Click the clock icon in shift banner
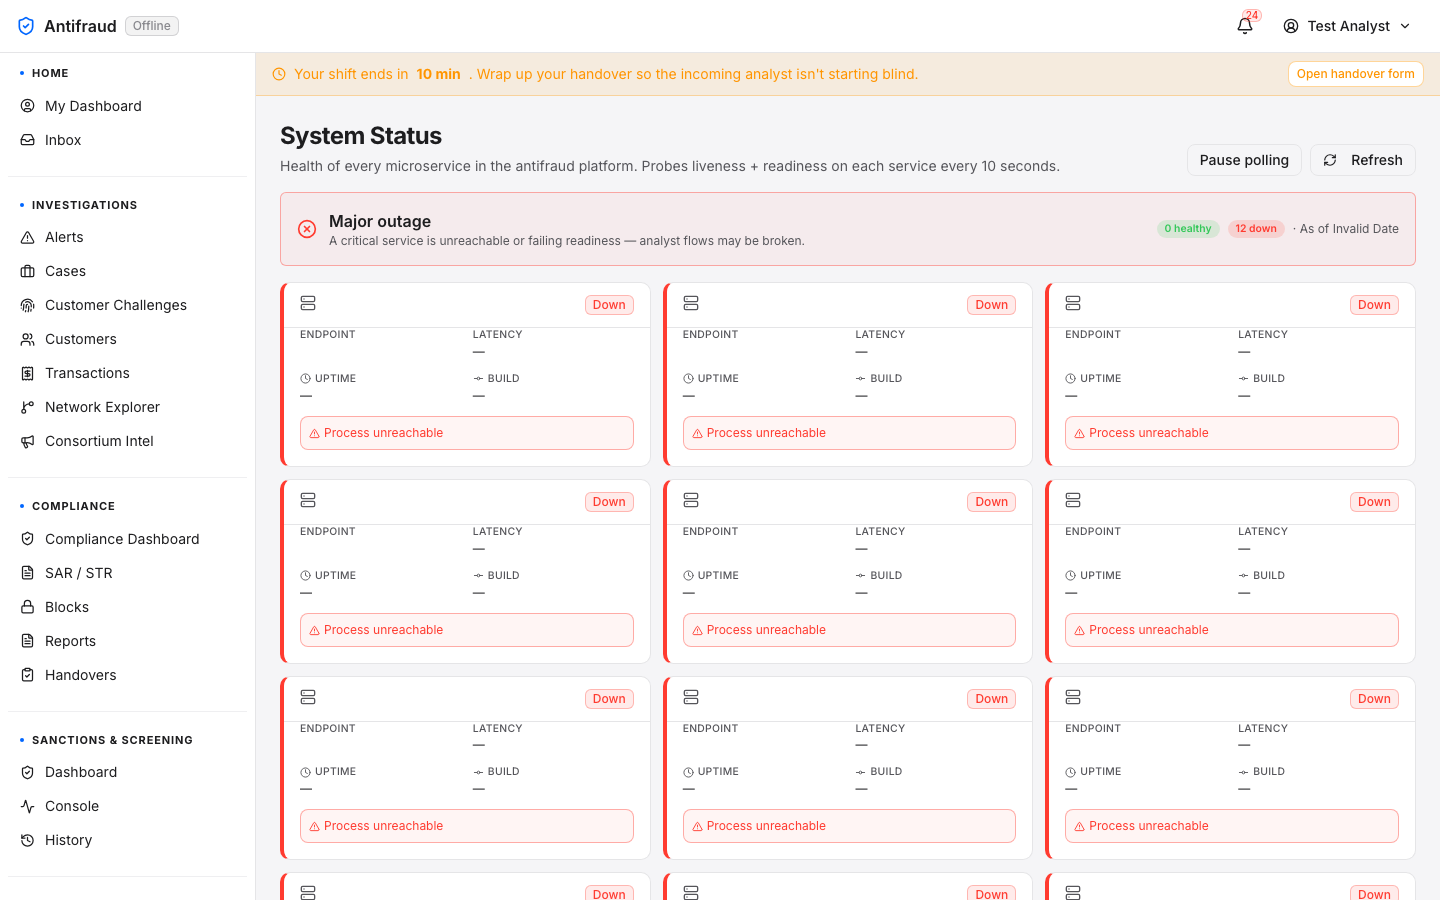This screenshot has height=900, width=1440. point(279,74)
